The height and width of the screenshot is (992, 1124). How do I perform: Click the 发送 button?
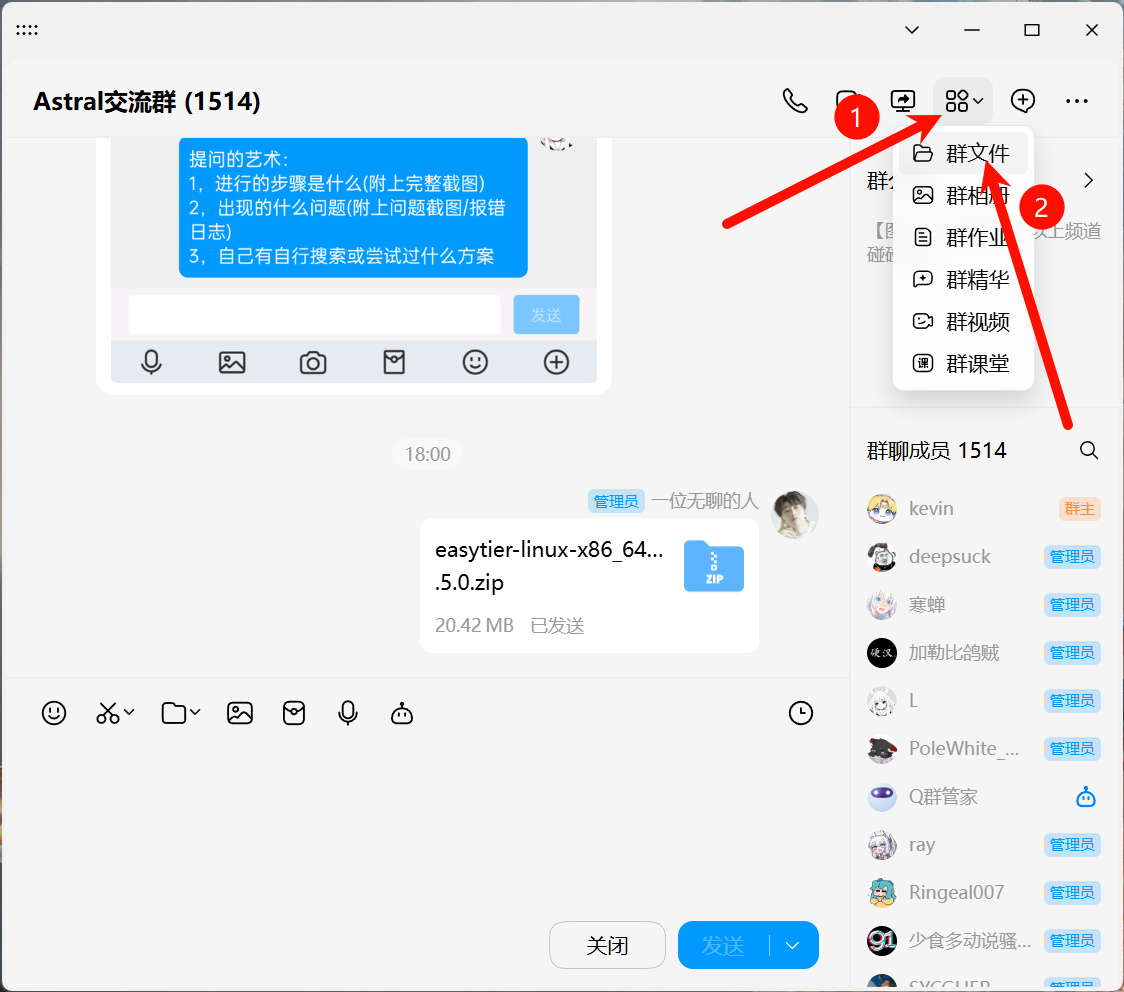click(722, 944)
